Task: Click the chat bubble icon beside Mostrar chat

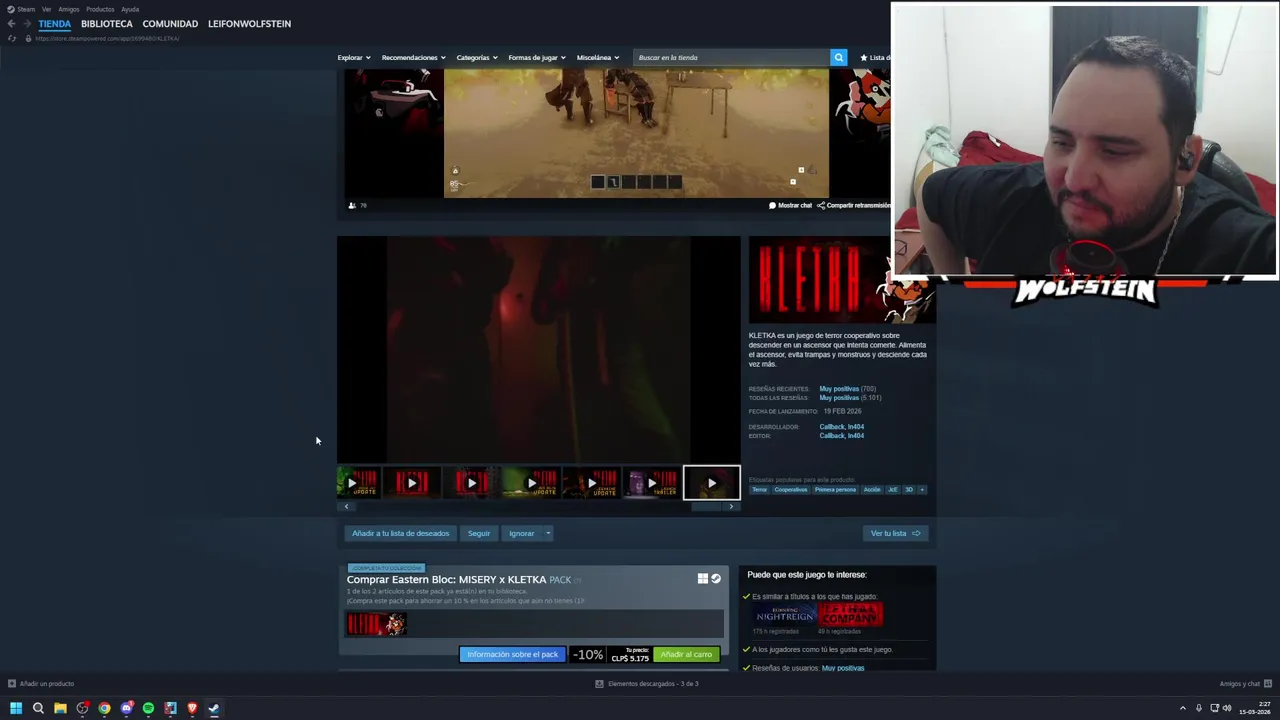Action: [772, 205]
